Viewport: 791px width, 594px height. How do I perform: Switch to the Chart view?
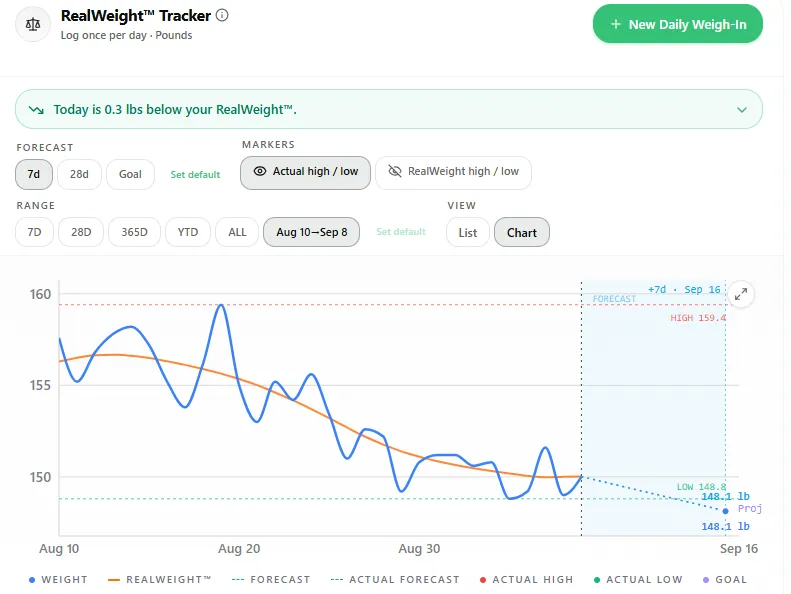pyautogui.click(x=522, y=233)
